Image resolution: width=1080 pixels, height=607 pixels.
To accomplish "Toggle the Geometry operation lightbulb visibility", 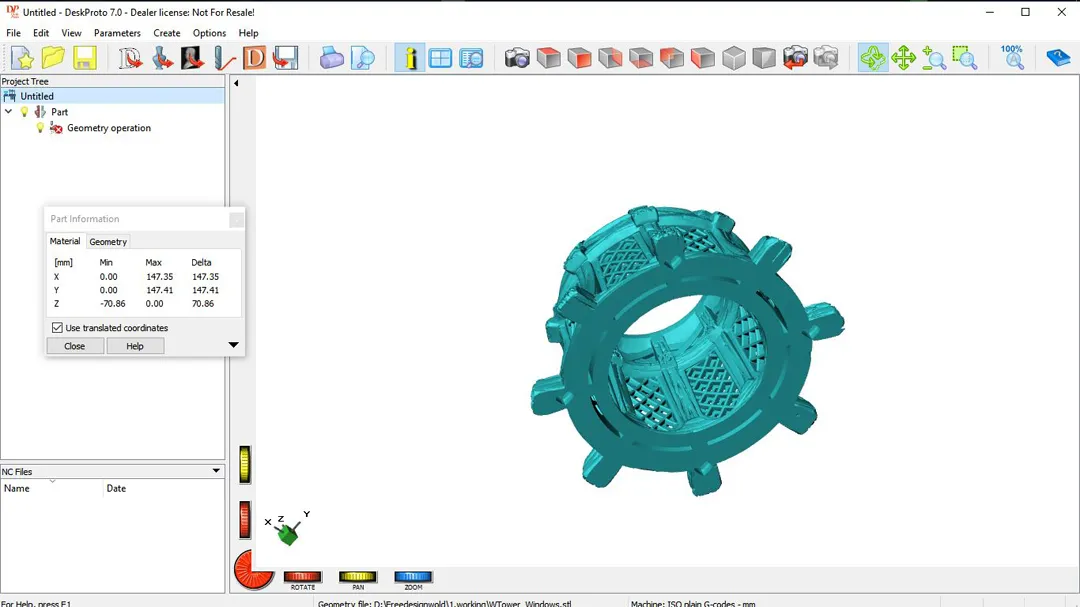I will pyautogui.click(x=40, y=127).
